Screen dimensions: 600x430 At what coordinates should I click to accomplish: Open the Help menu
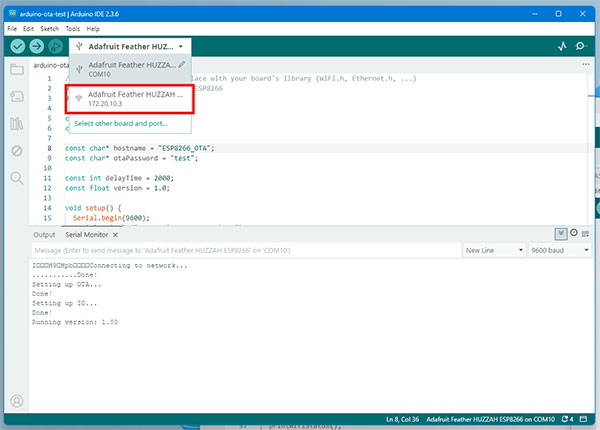pos(93,29)
